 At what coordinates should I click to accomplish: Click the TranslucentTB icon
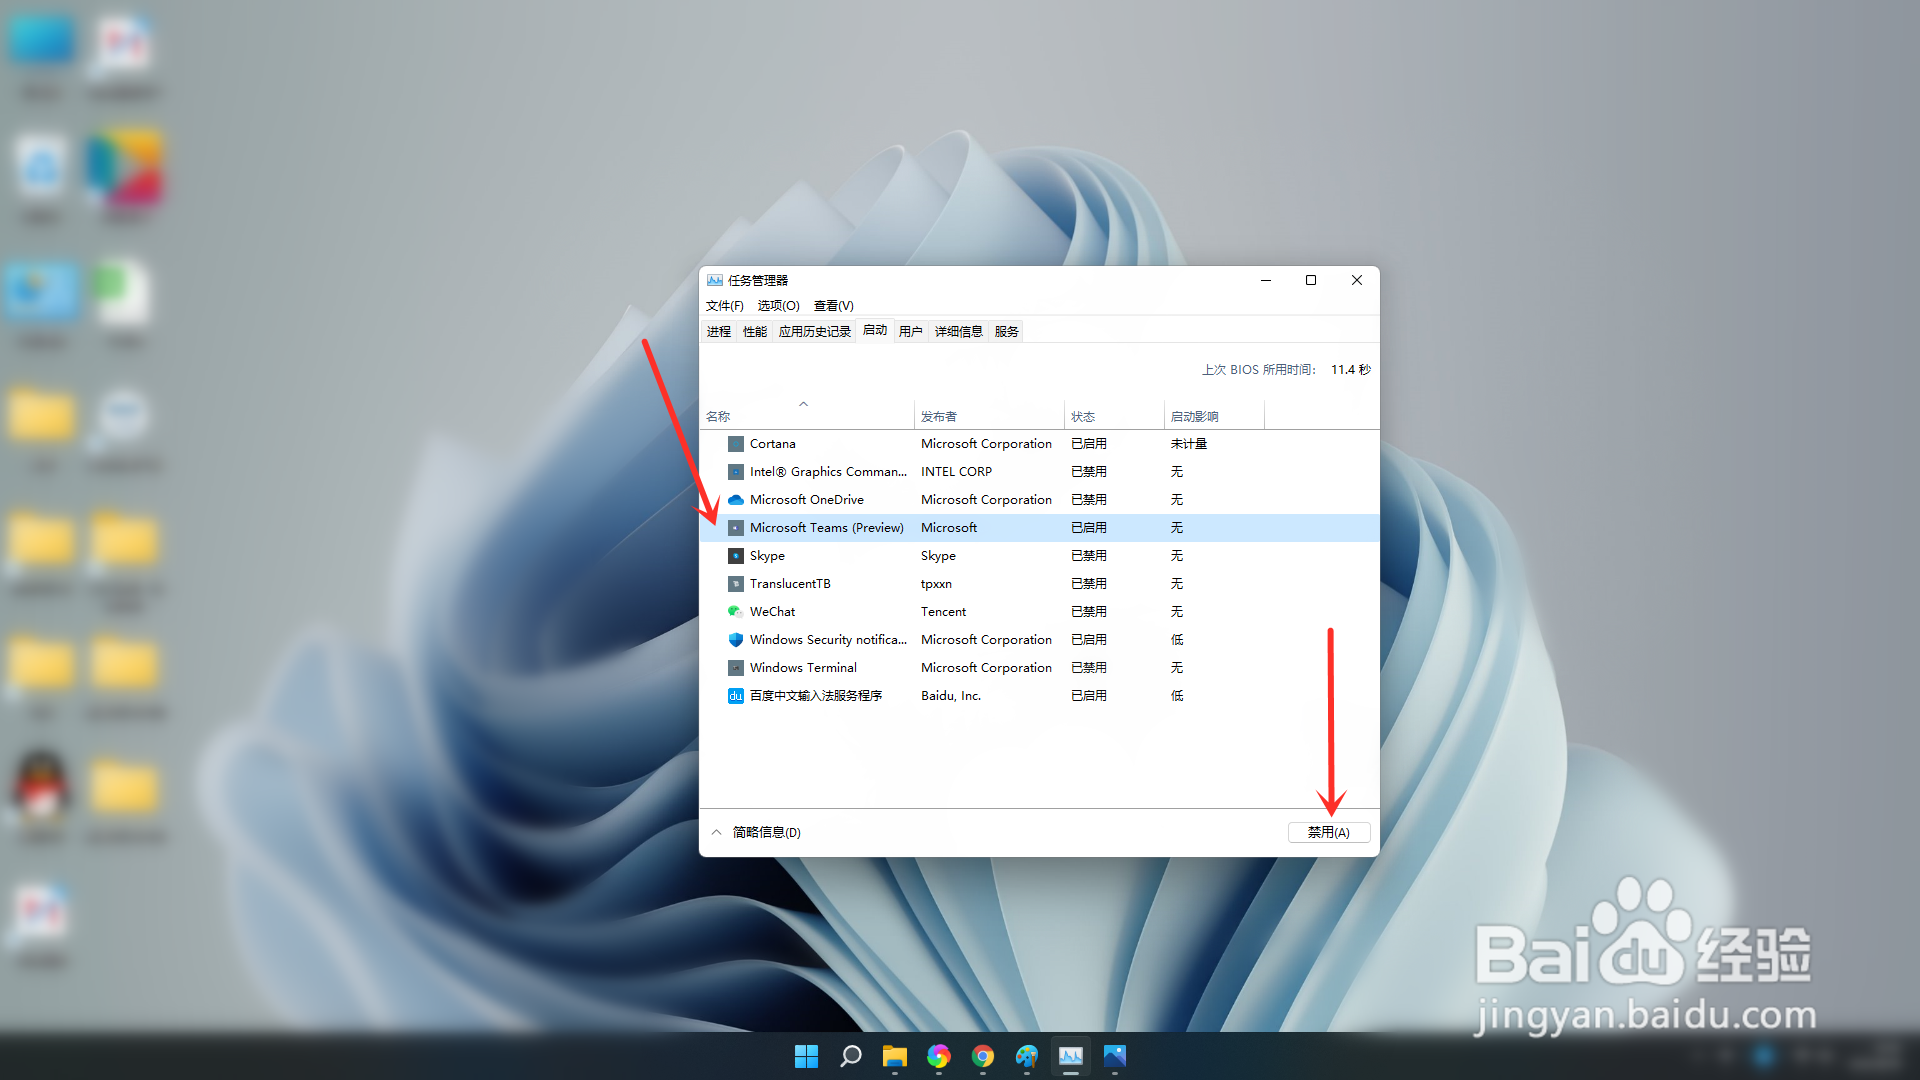[x=736, y=584]
